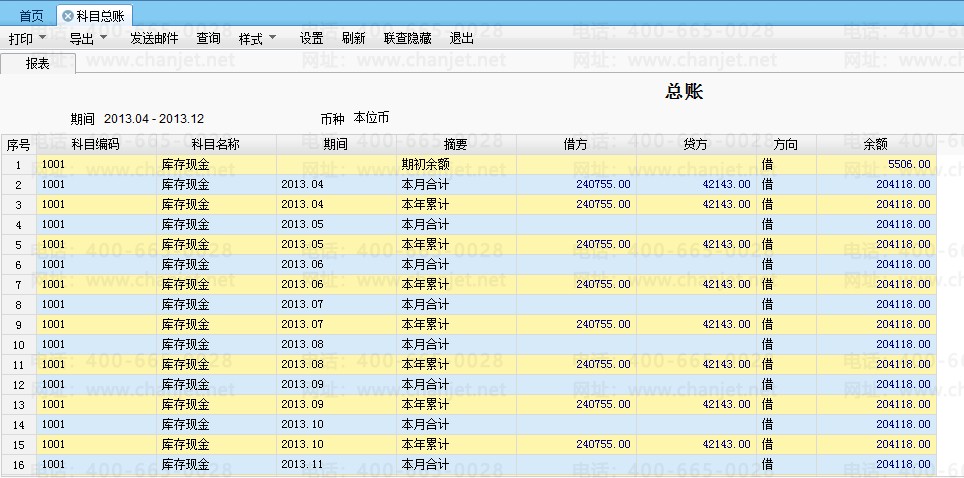
Task: Click the 本位币 currency value
Action: click(371, 118)
